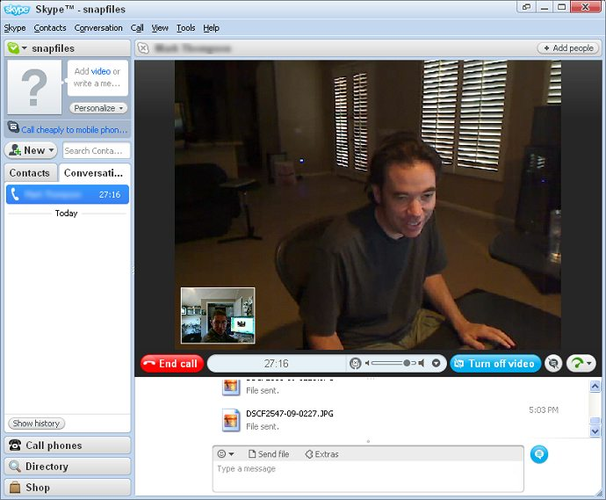The width and height of the screenshot is (606, 500).
Task: Click the add-contact person icon on New button
Action: [x=15, y=150]
